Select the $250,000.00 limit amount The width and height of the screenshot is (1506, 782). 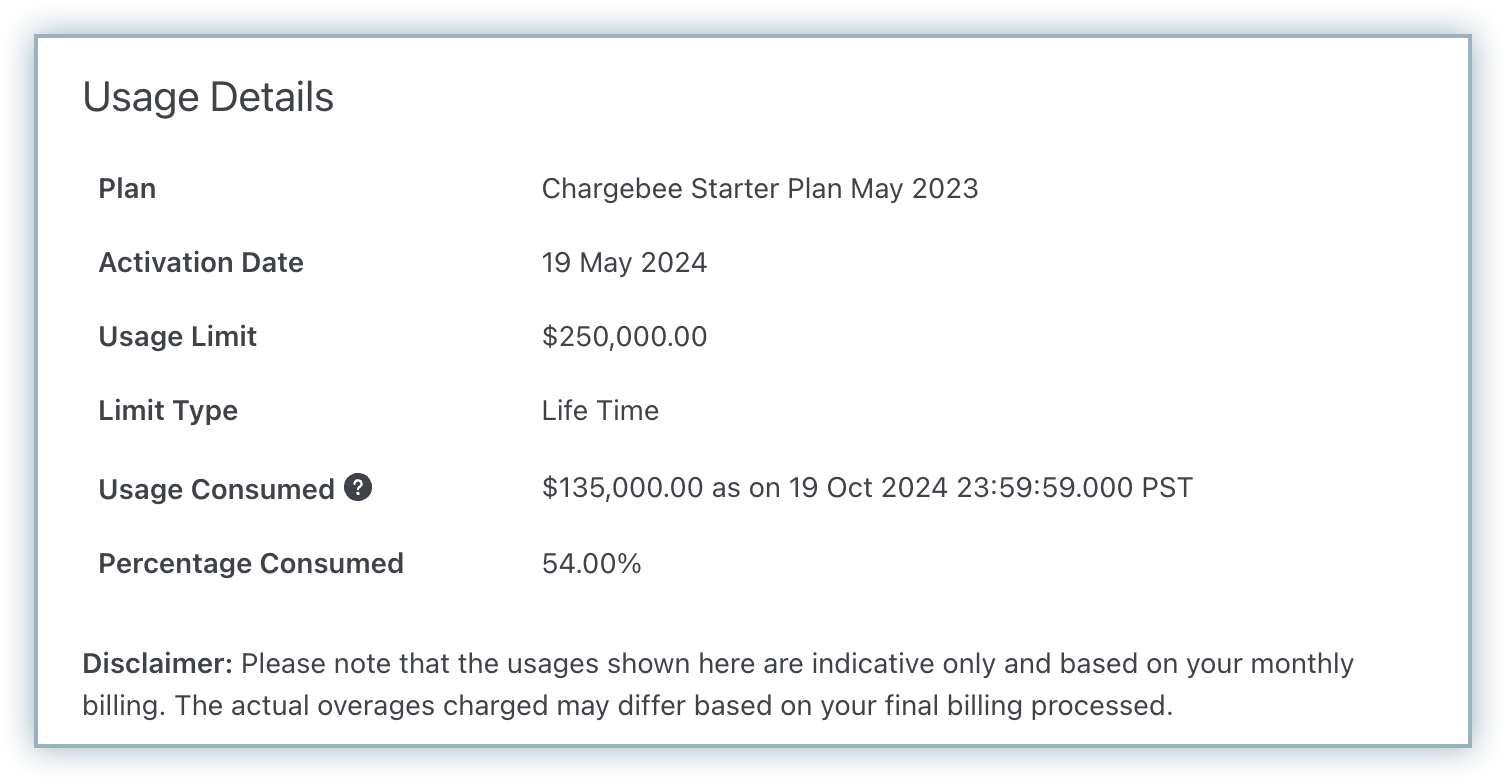623,336
